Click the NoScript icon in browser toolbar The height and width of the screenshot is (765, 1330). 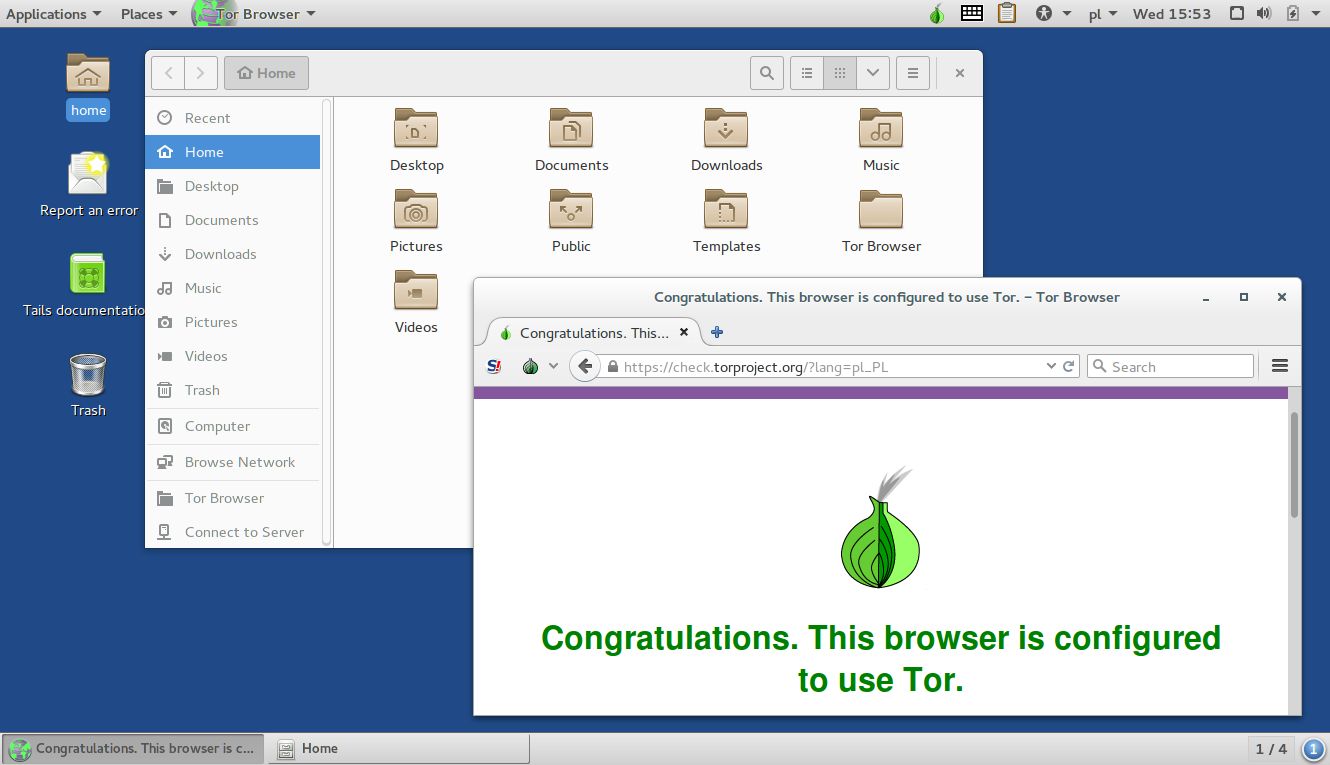tap(494, 366)
